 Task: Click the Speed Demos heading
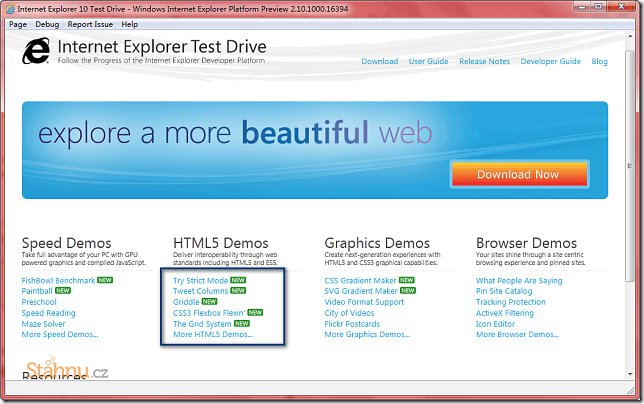[67, 243]
